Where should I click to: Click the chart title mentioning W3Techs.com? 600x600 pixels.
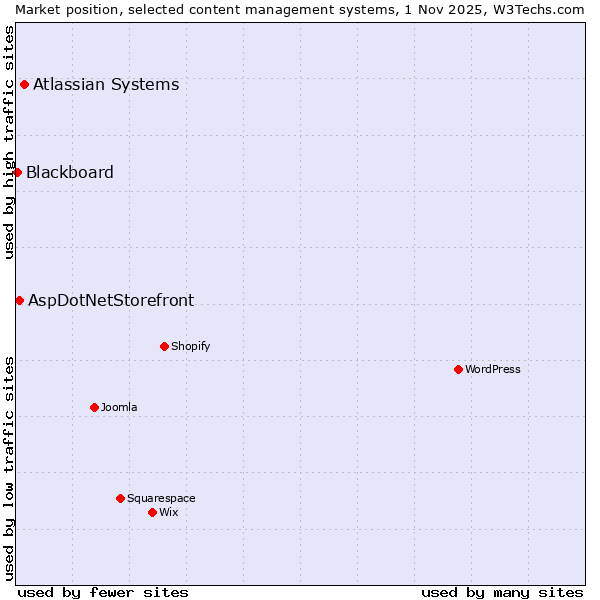click(300, 9)
